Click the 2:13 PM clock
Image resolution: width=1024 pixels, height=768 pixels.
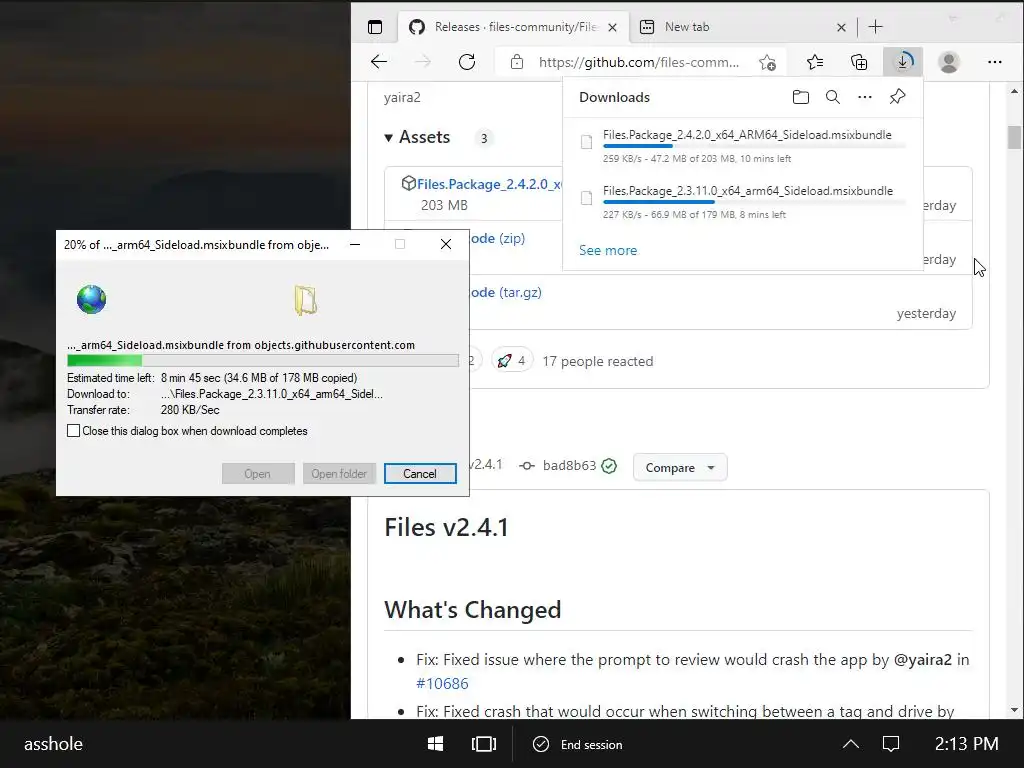pos(966,744)
